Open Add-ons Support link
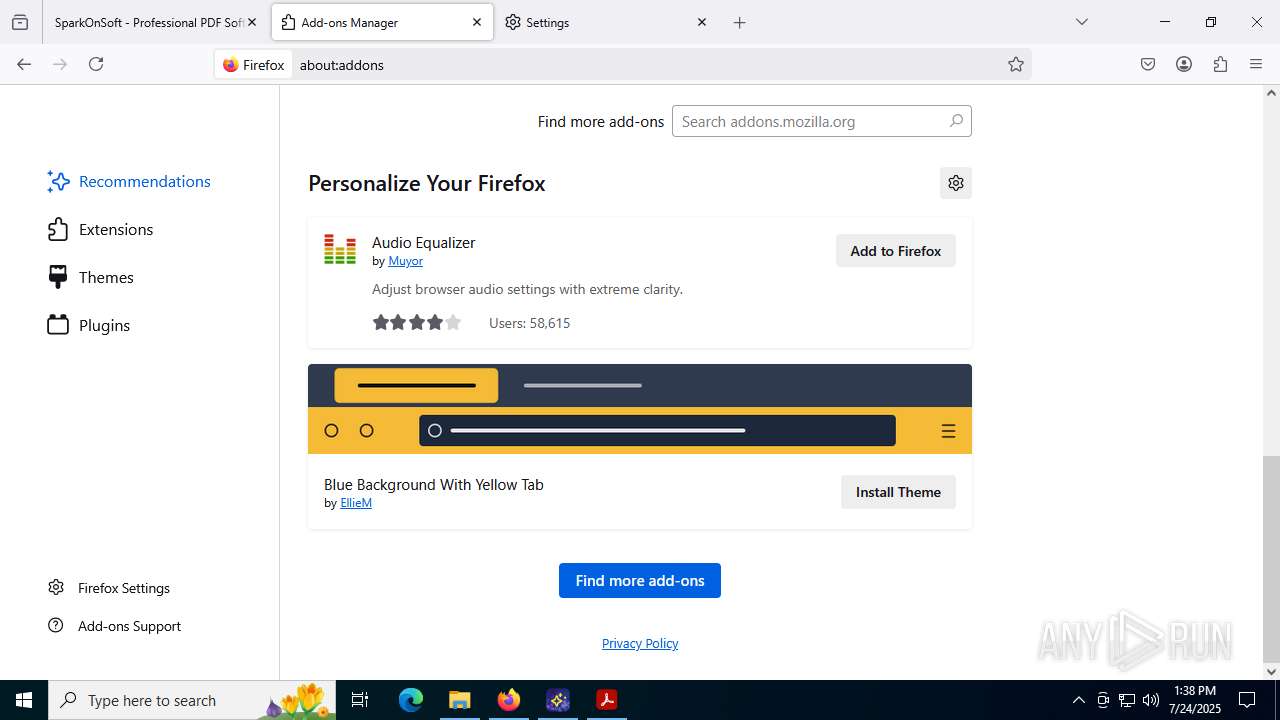 [x=115, y=626]
